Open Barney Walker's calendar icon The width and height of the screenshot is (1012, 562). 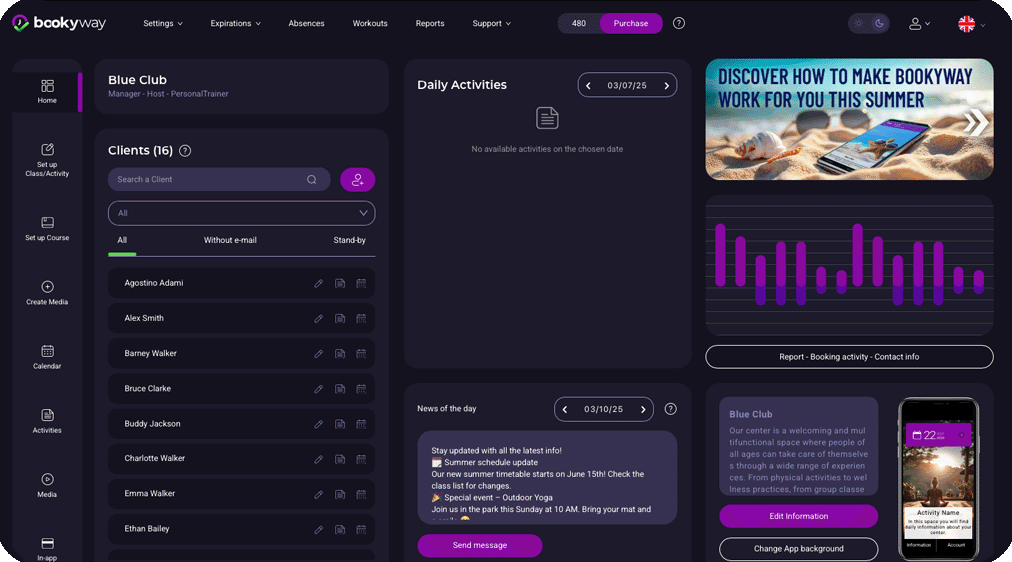pos(361,354)
